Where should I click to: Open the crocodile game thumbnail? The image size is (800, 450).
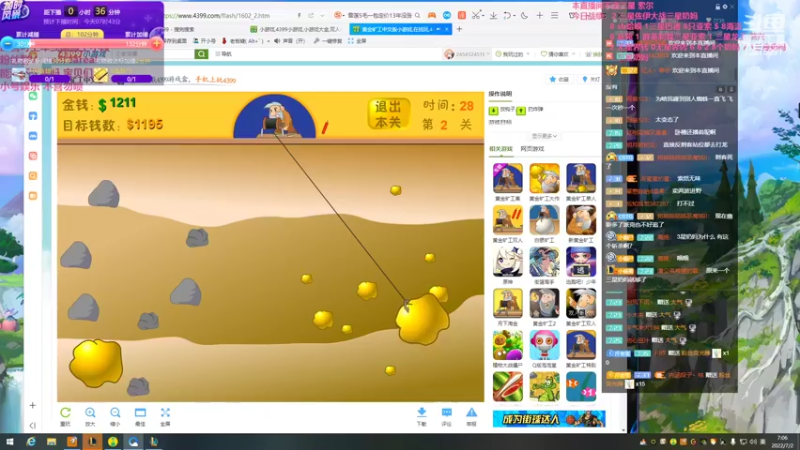click(544, 386)
